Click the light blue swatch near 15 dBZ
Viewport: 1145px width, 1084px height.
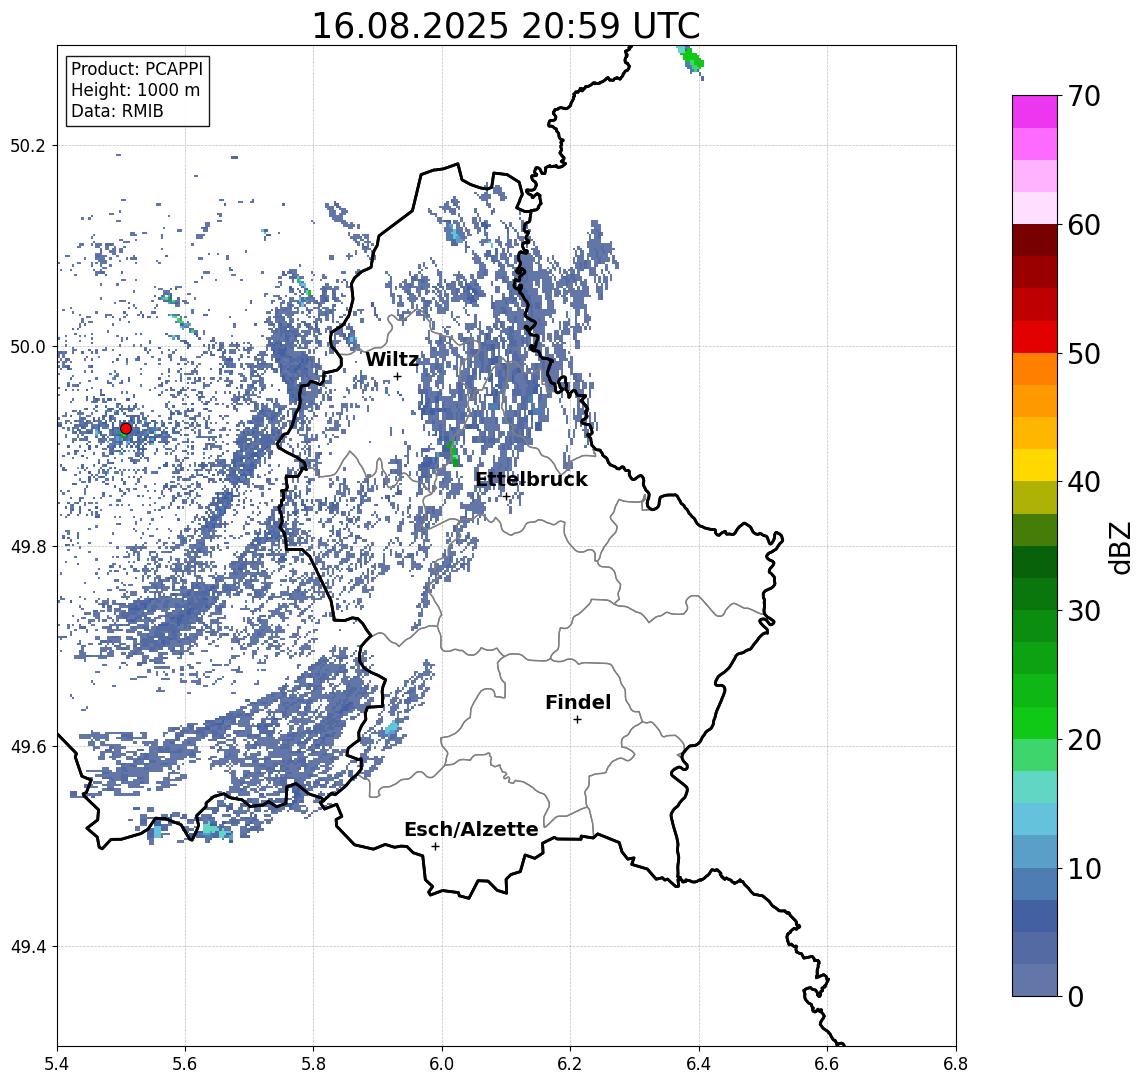(1035, 819)
